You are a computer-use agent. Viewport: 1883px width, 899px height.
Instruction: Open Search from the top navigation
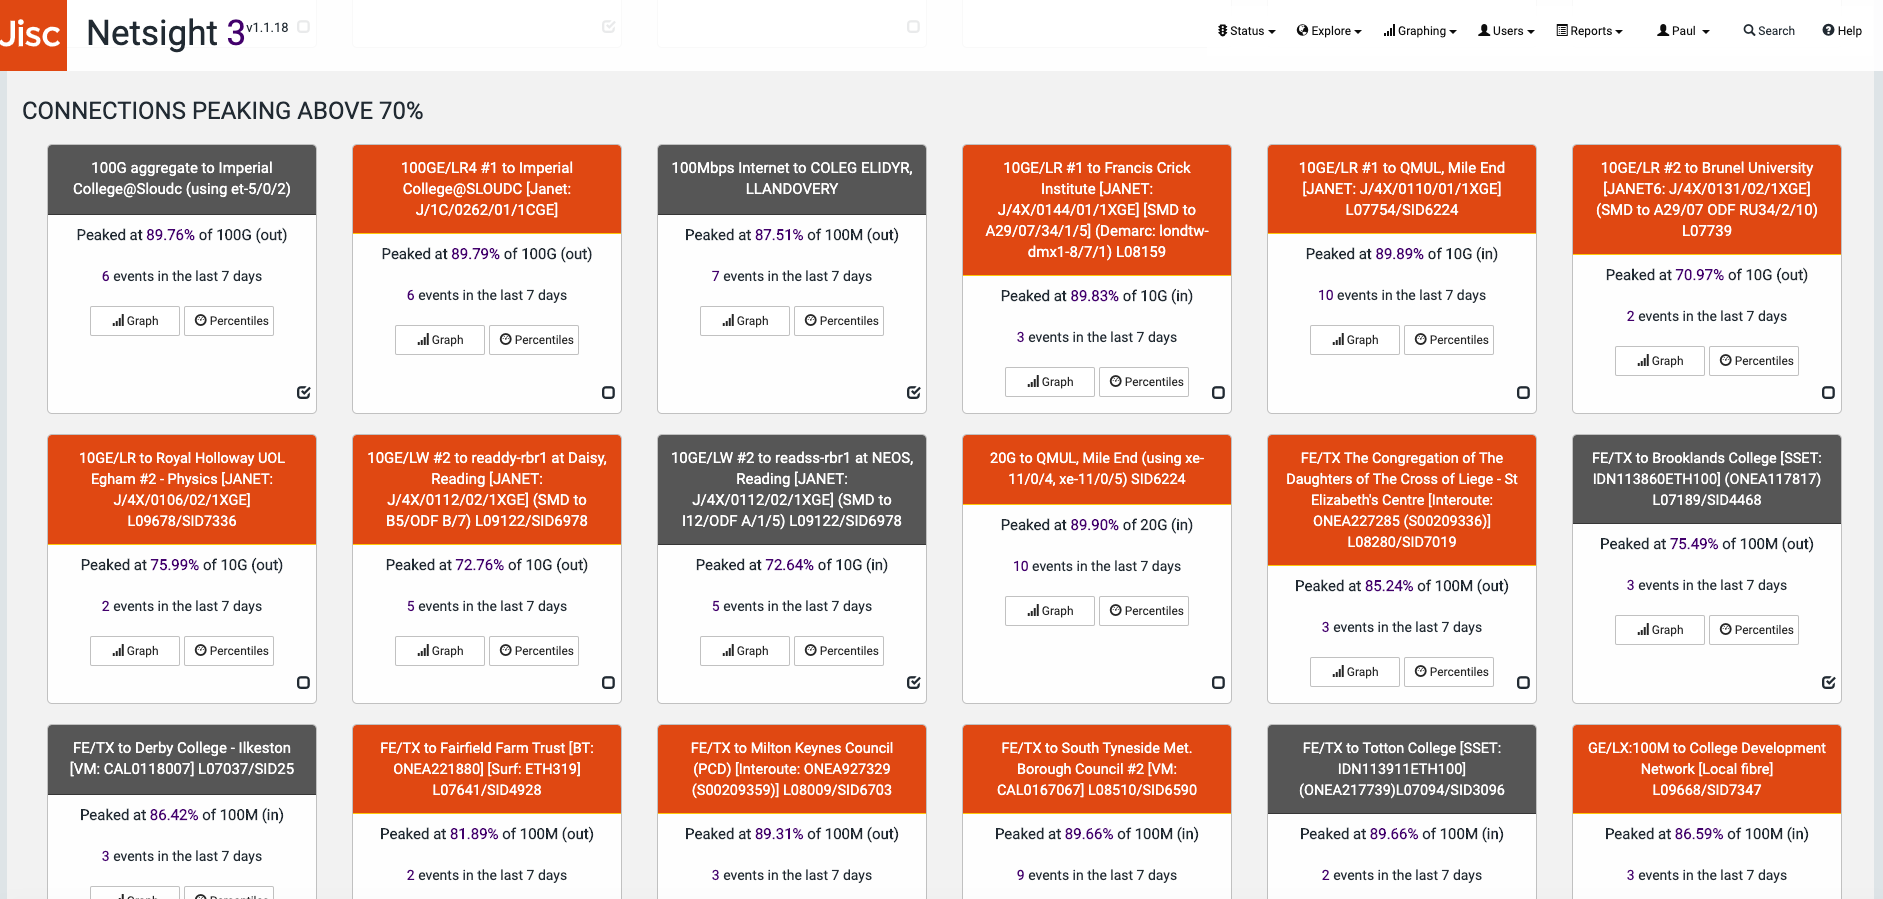(x=1769, y=31)
